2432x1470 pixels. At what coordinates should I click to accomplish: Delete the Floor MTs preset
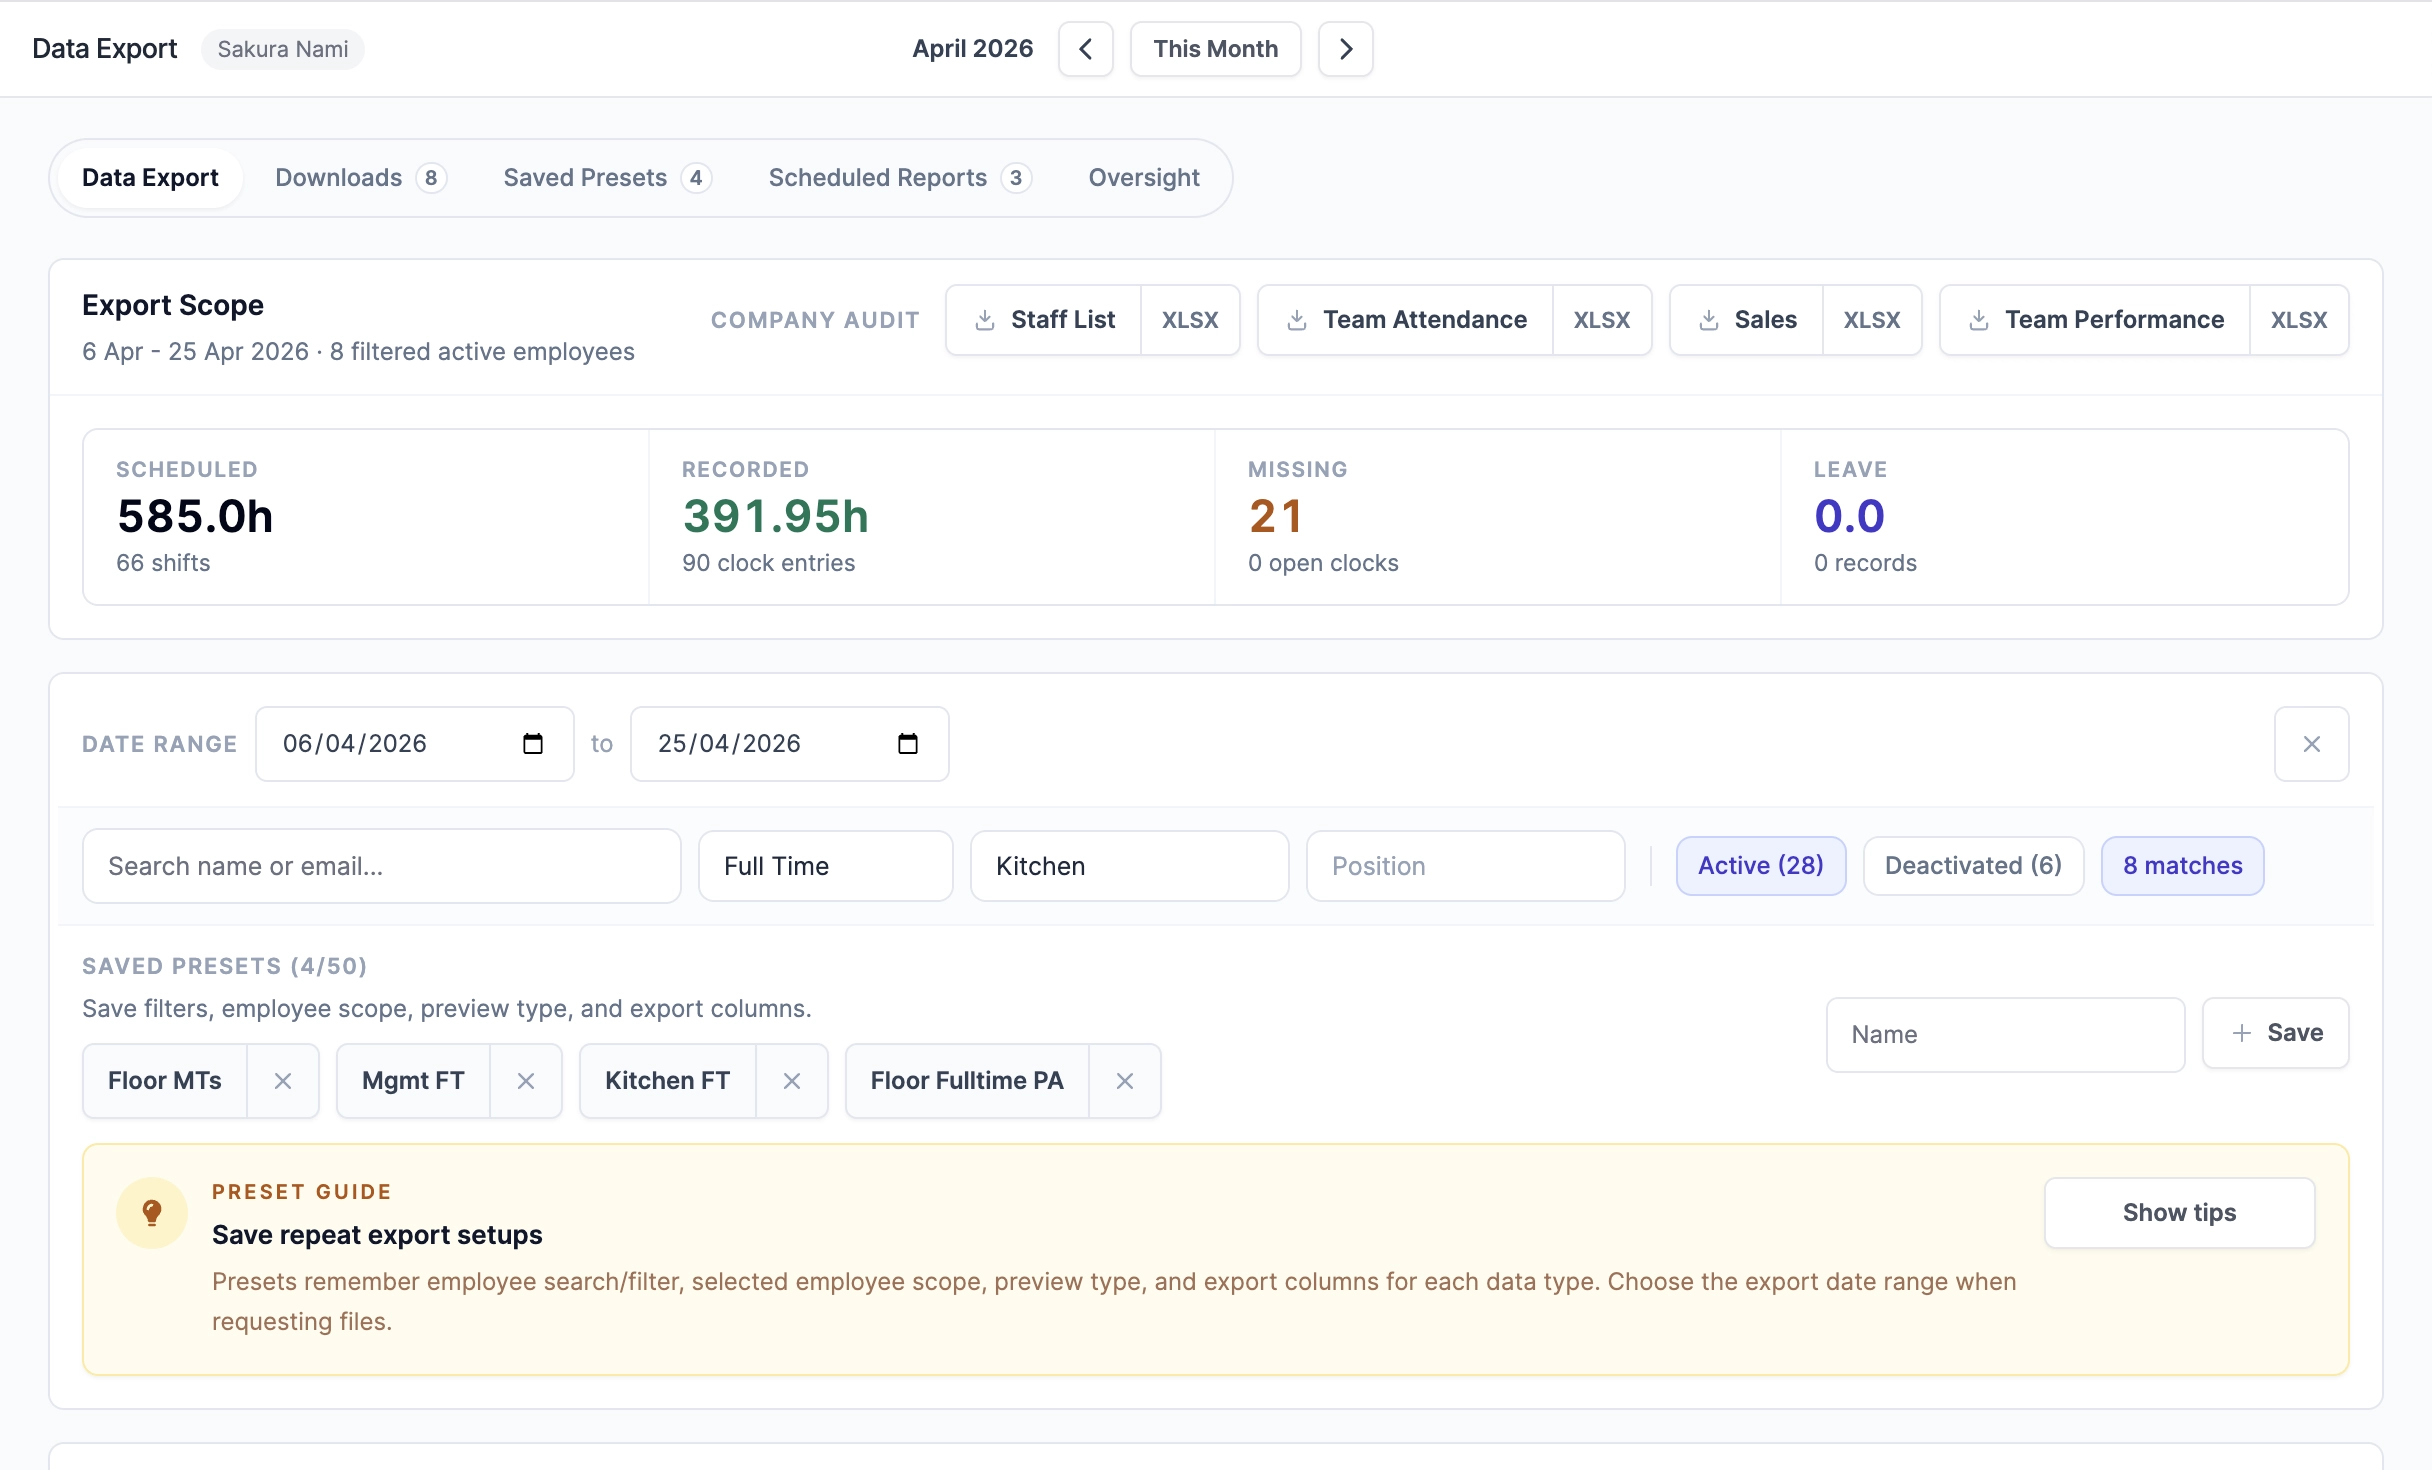(283, 1081)
